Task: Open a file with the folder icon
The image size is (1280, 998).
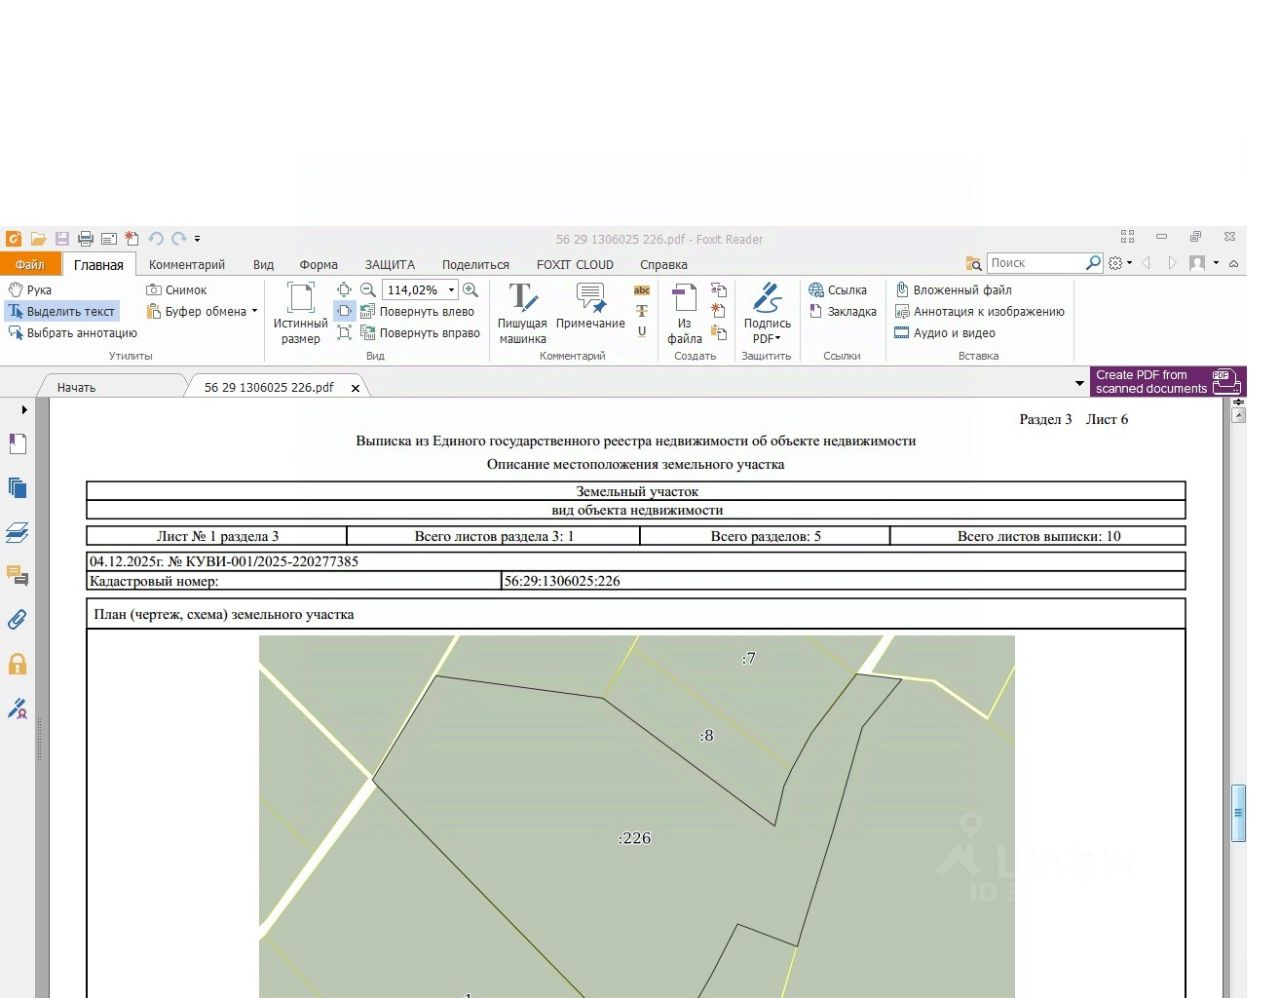Action: (x=38, y=239)
